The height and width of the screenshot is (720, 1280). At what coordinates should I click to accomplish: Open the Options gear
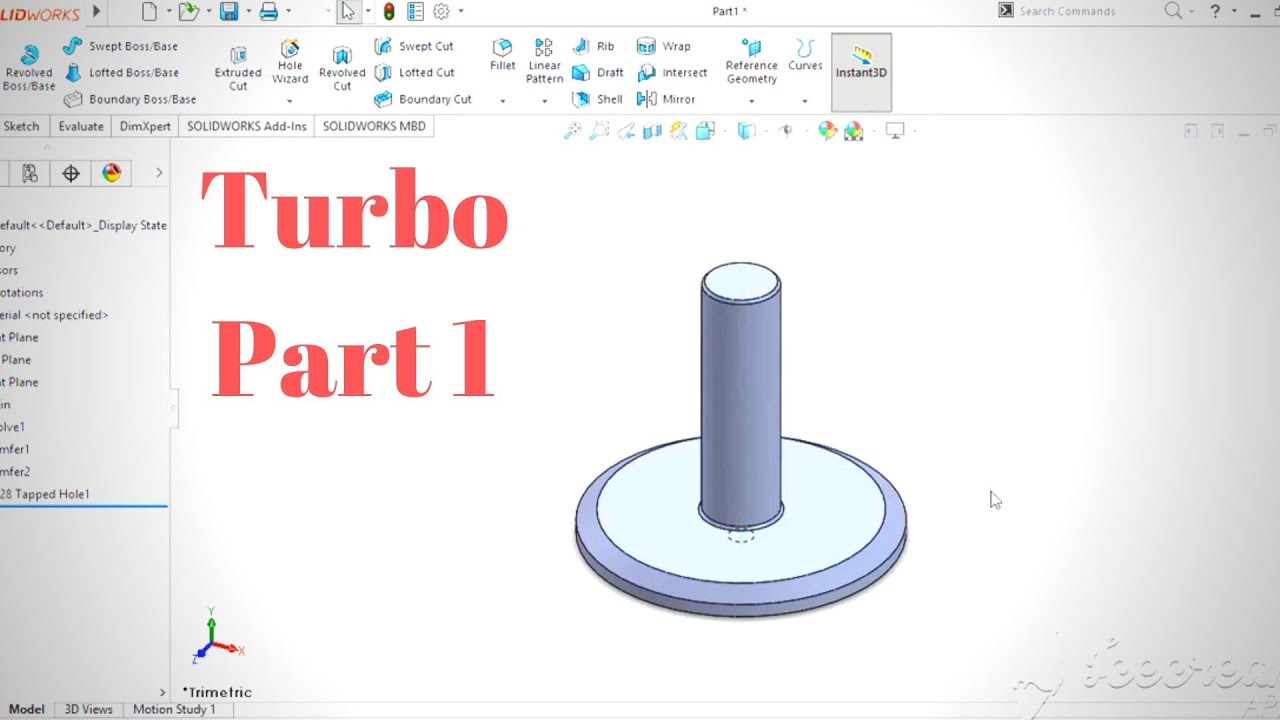pyautogui.click(x=441, y=12)
